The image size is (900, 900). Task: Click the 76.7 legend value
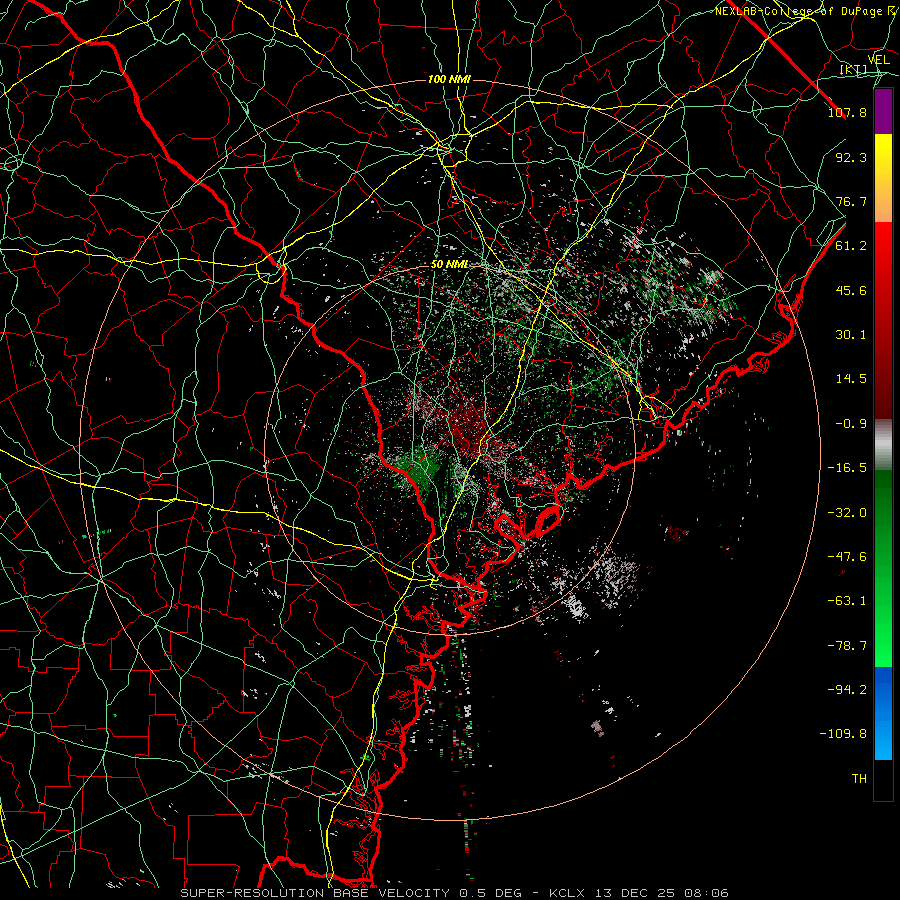[851, 201]
